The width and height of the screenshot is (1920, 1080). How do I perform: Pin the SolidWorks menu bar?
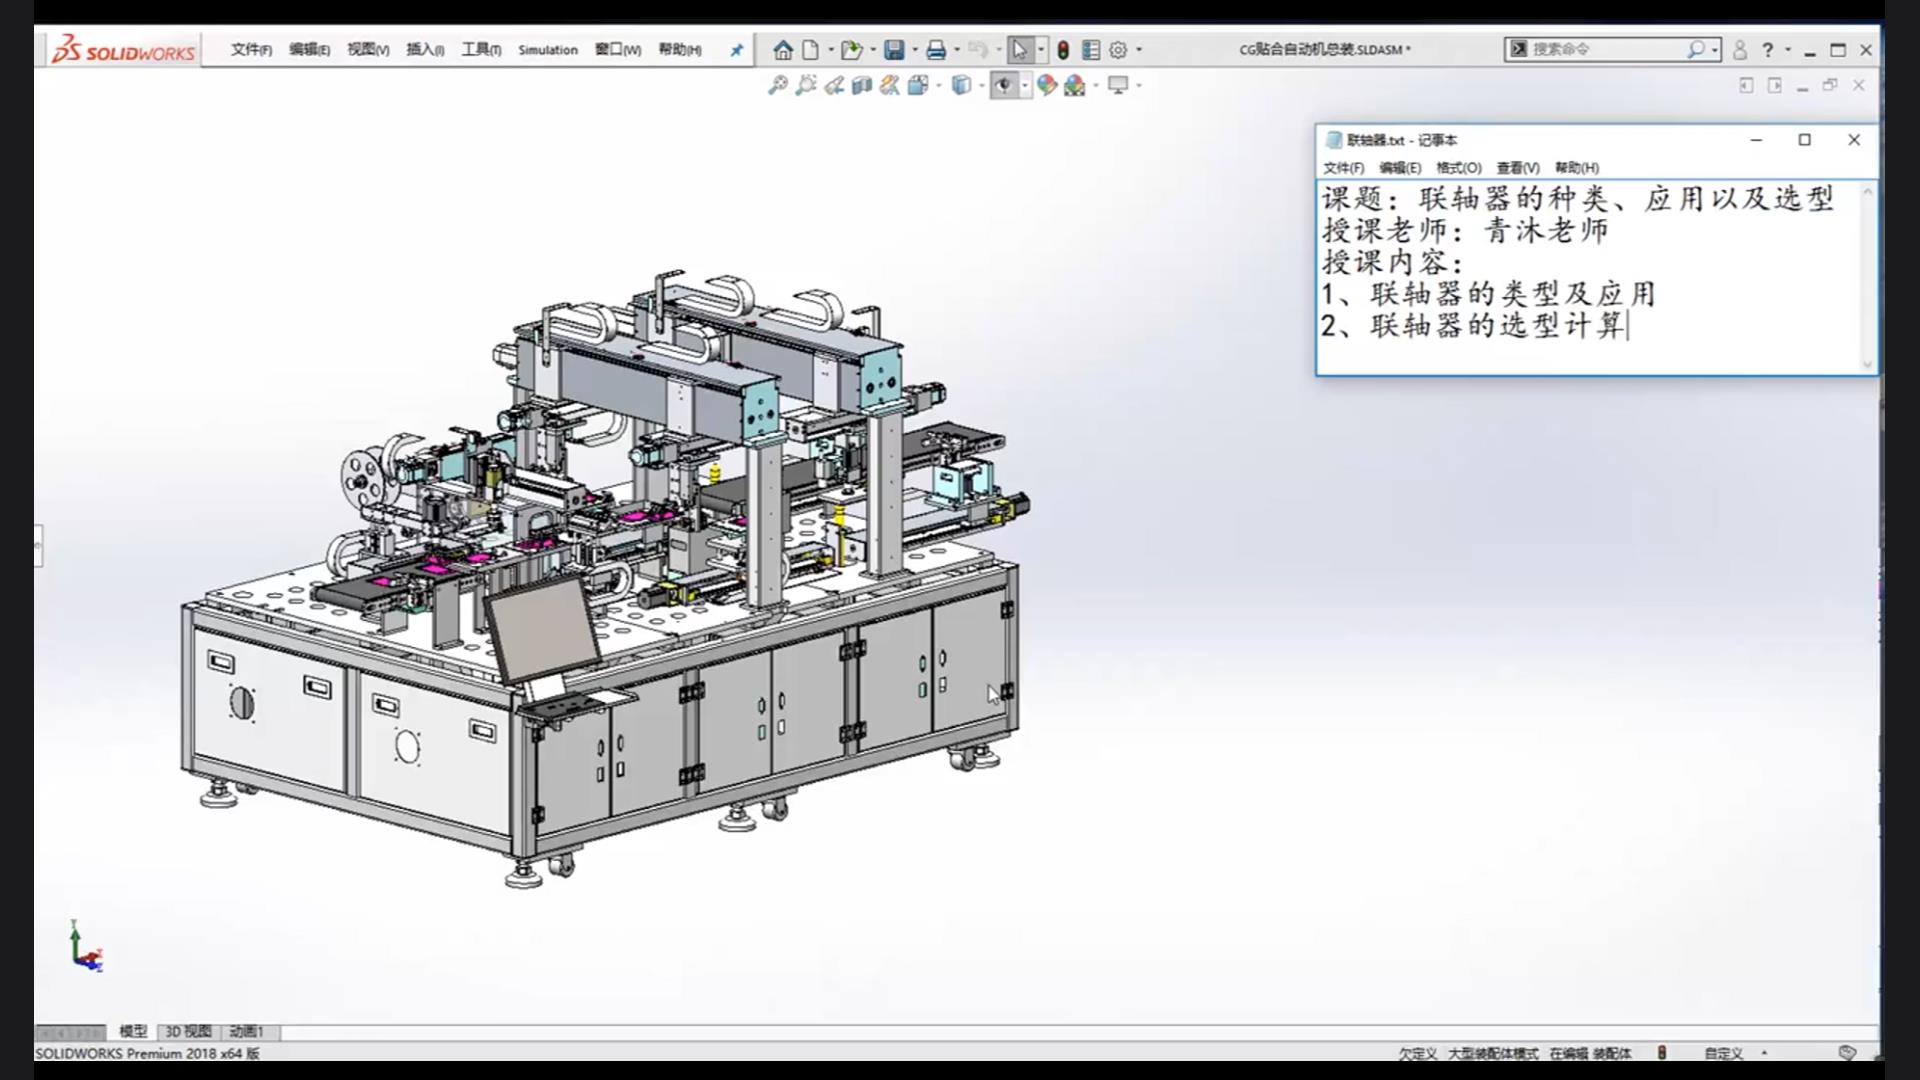click(x=737, y=50)
